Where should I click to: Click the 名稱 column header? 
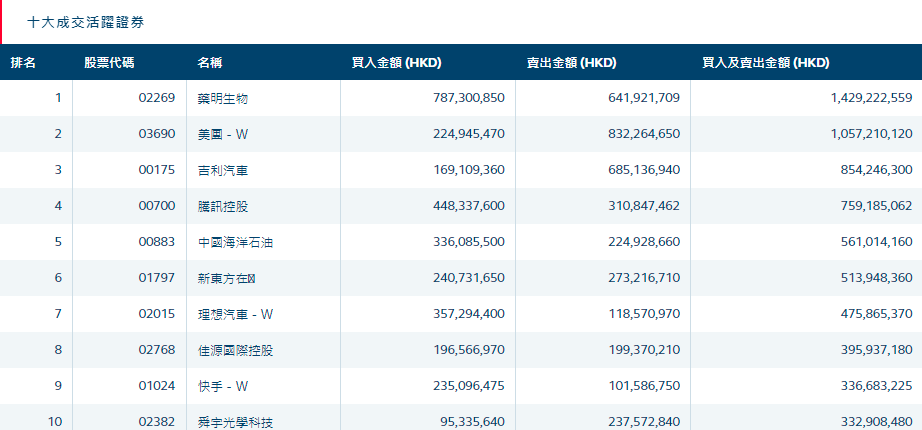click(210, 63)
